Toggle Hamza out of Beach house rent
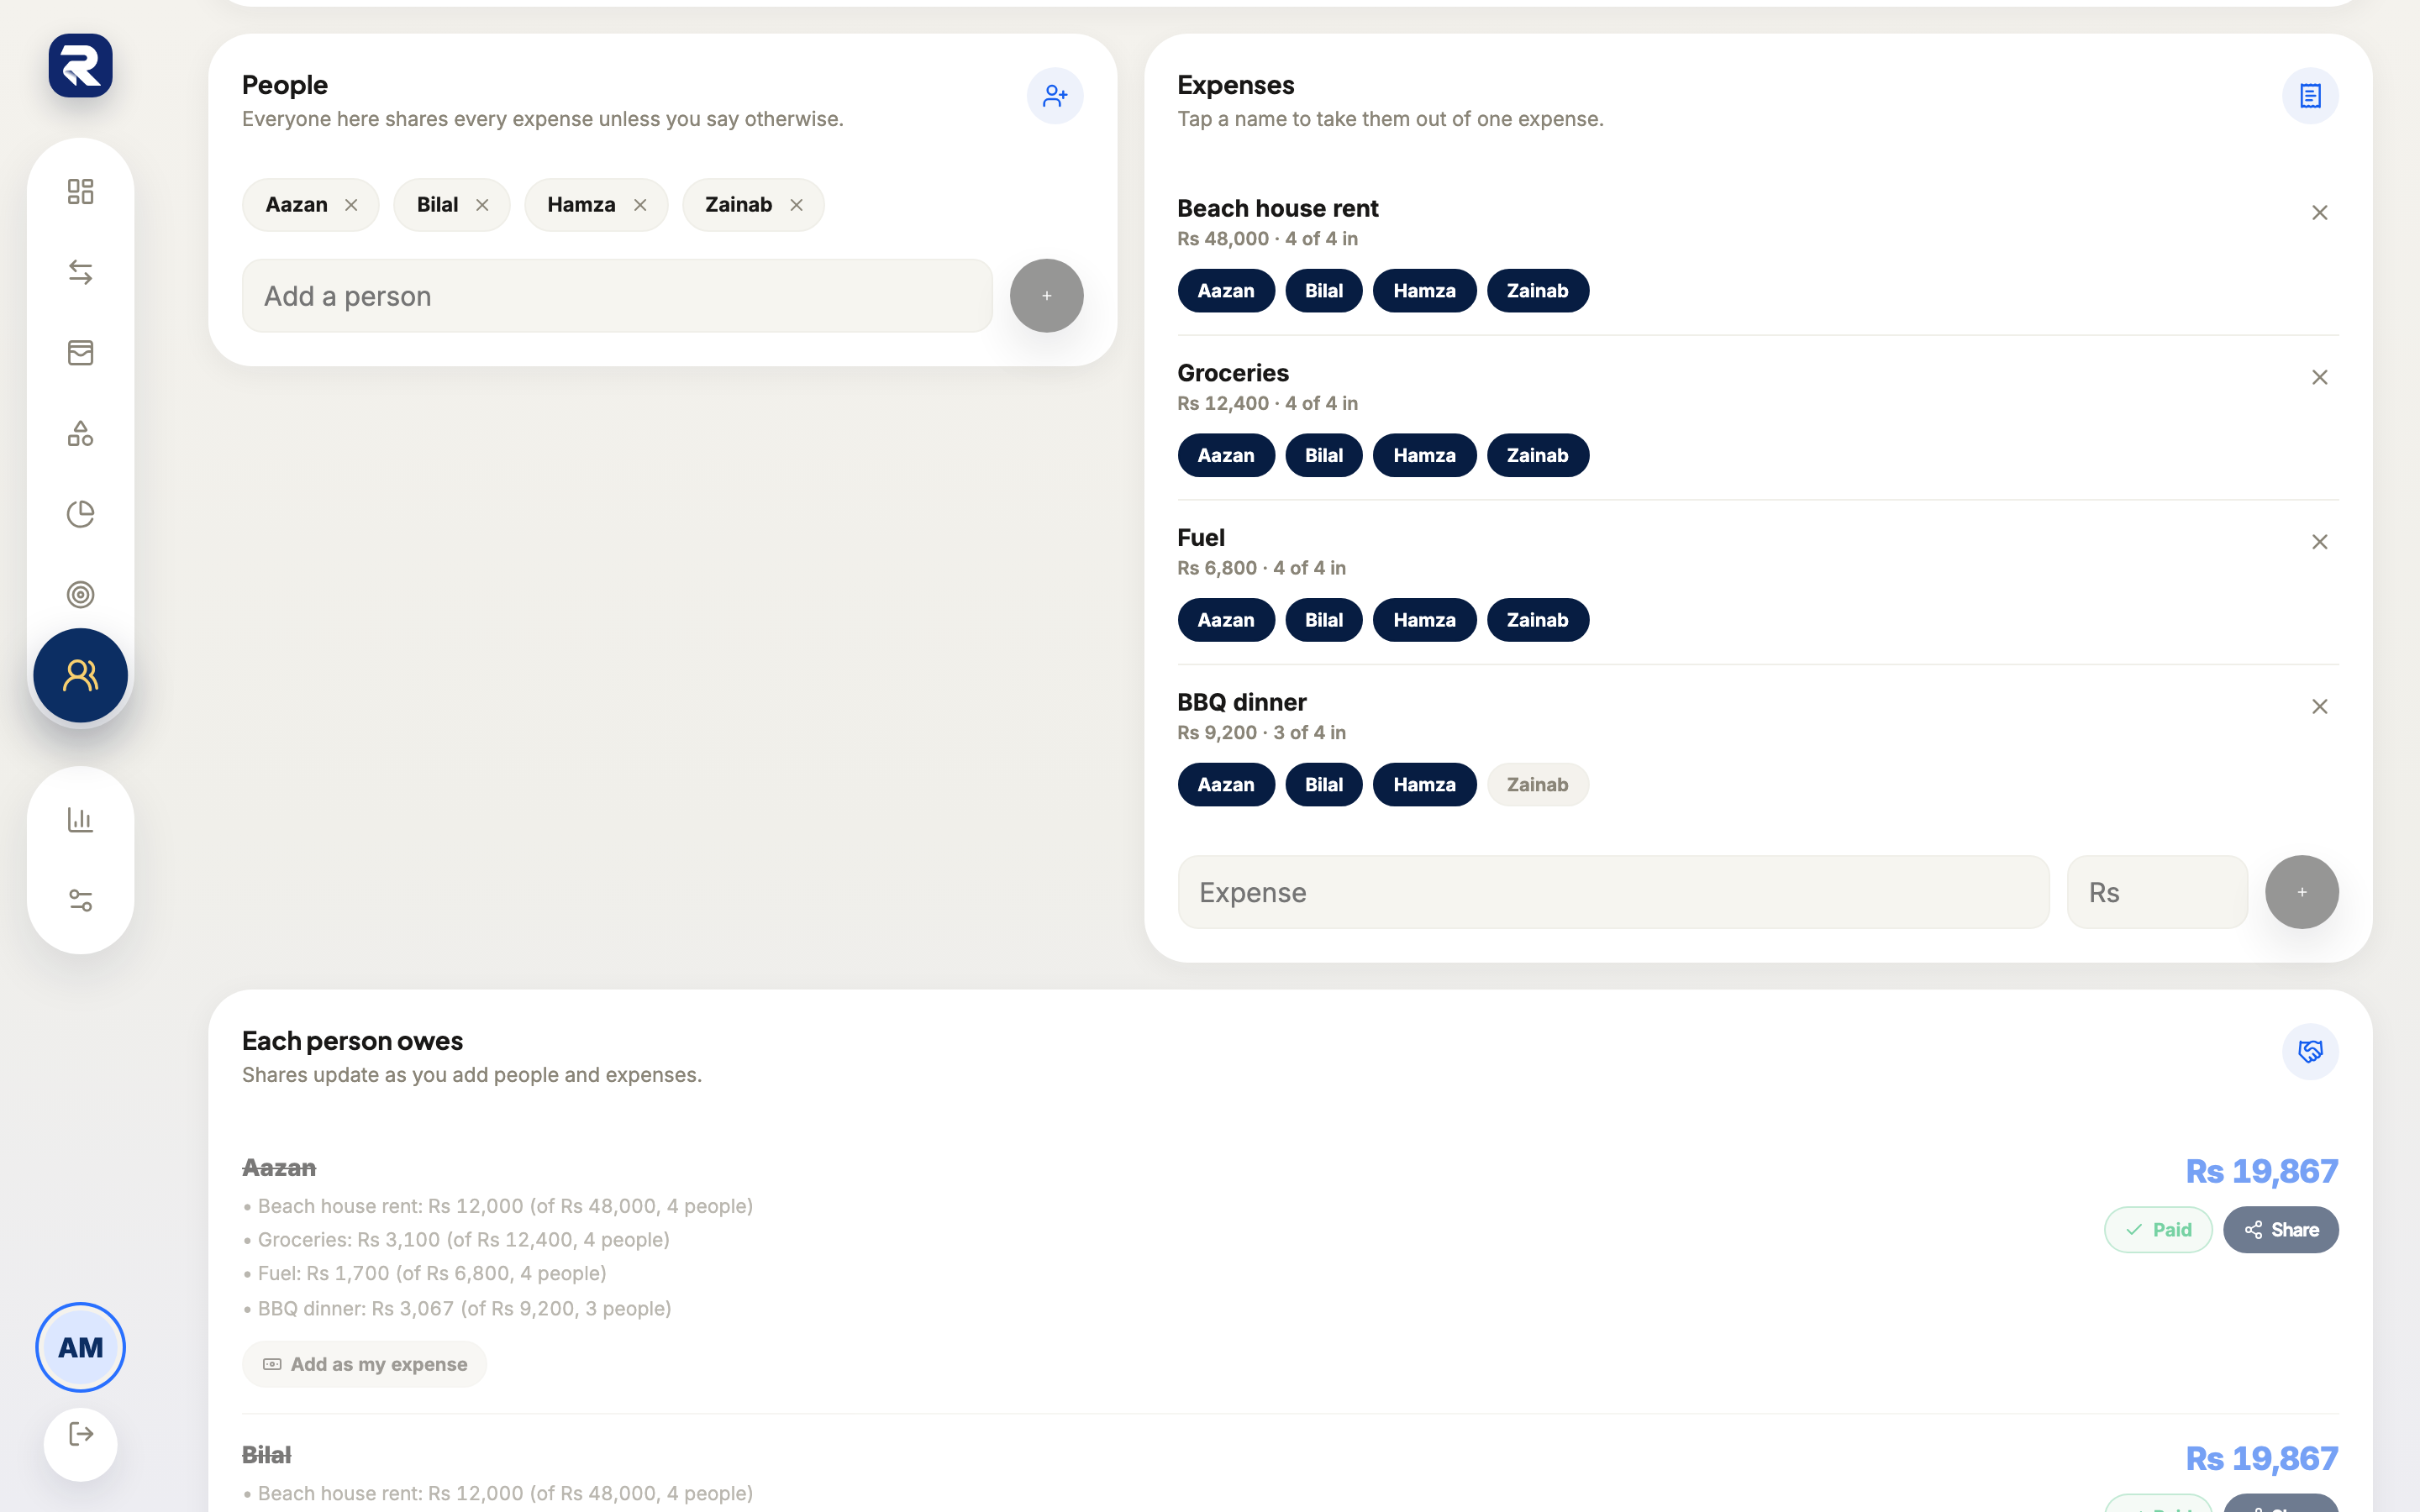 (1424, 291)
